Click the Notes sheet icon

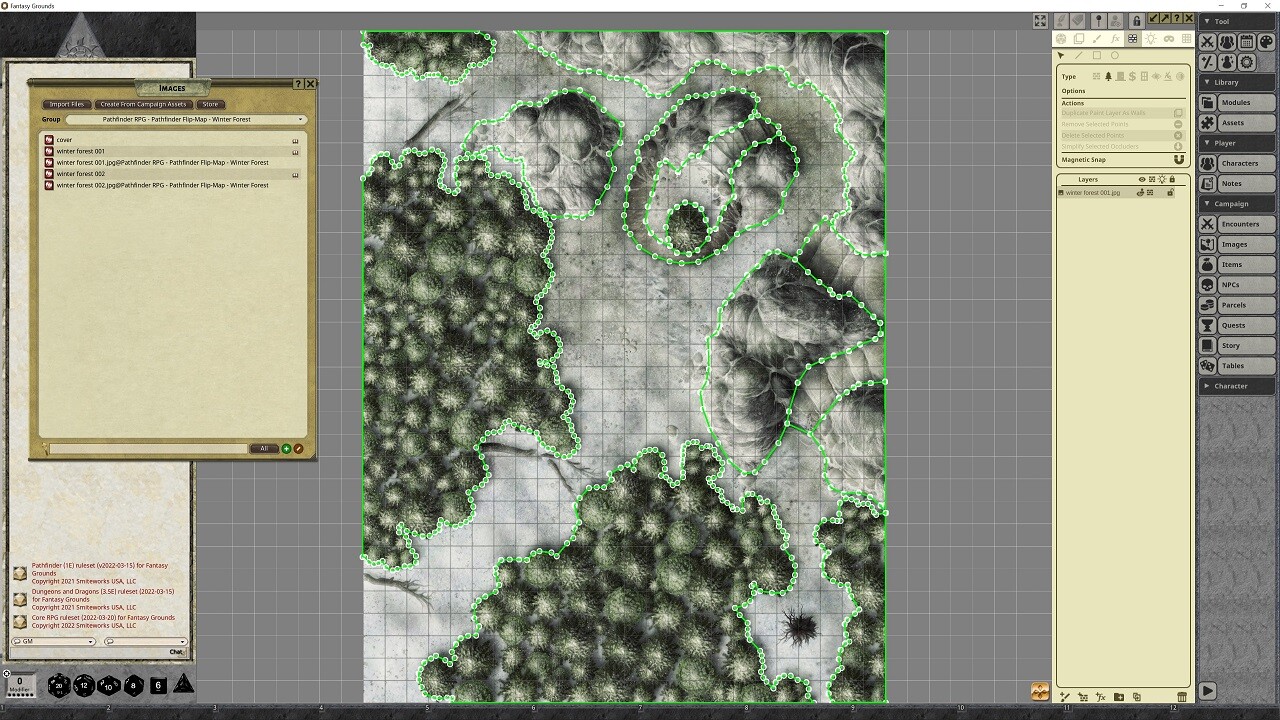pyautogui.click(x=1208, y=183)
